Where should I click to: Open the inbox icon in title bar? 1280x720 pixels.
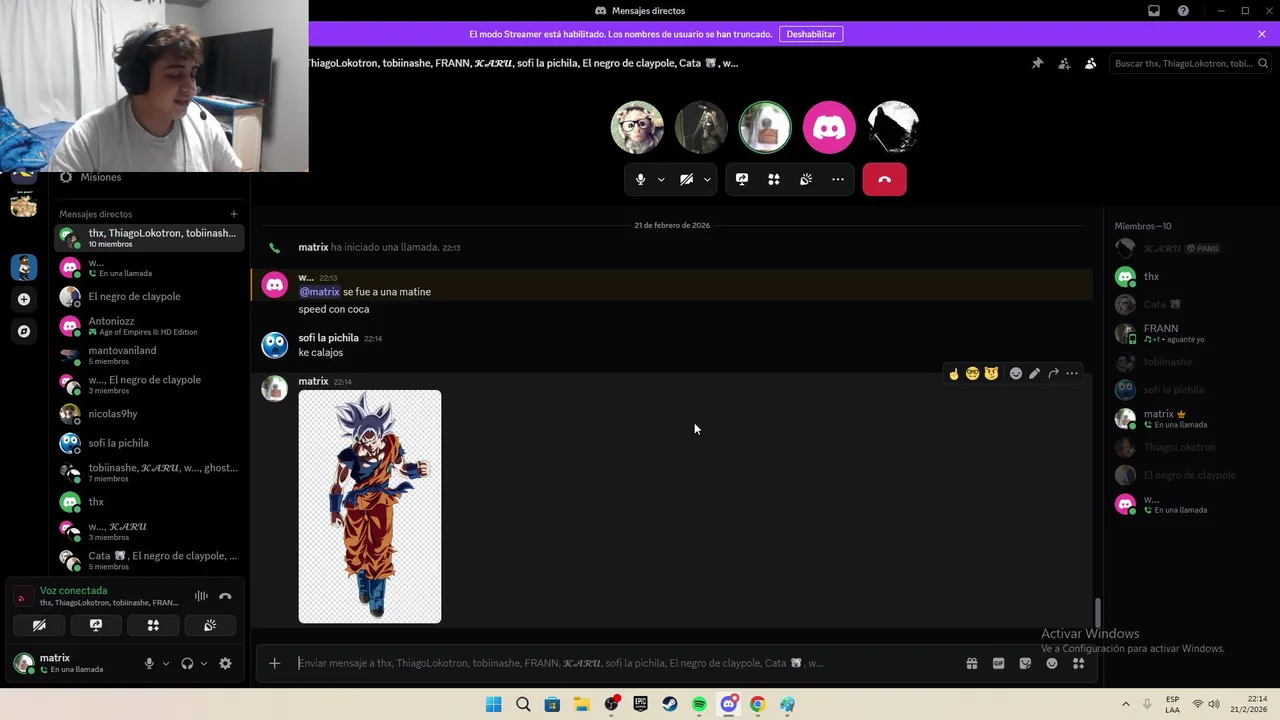pyautogui.click(x=1154, y=11)
